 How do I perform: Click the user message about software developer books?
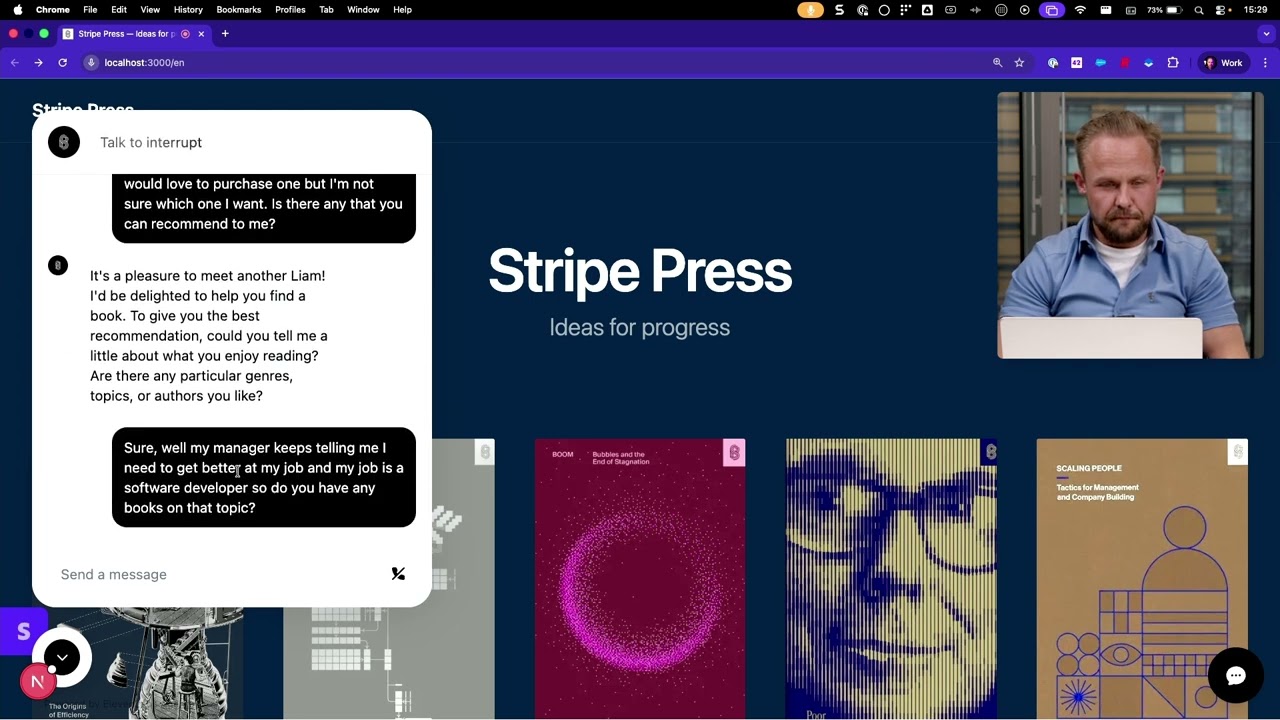(264, 477)
